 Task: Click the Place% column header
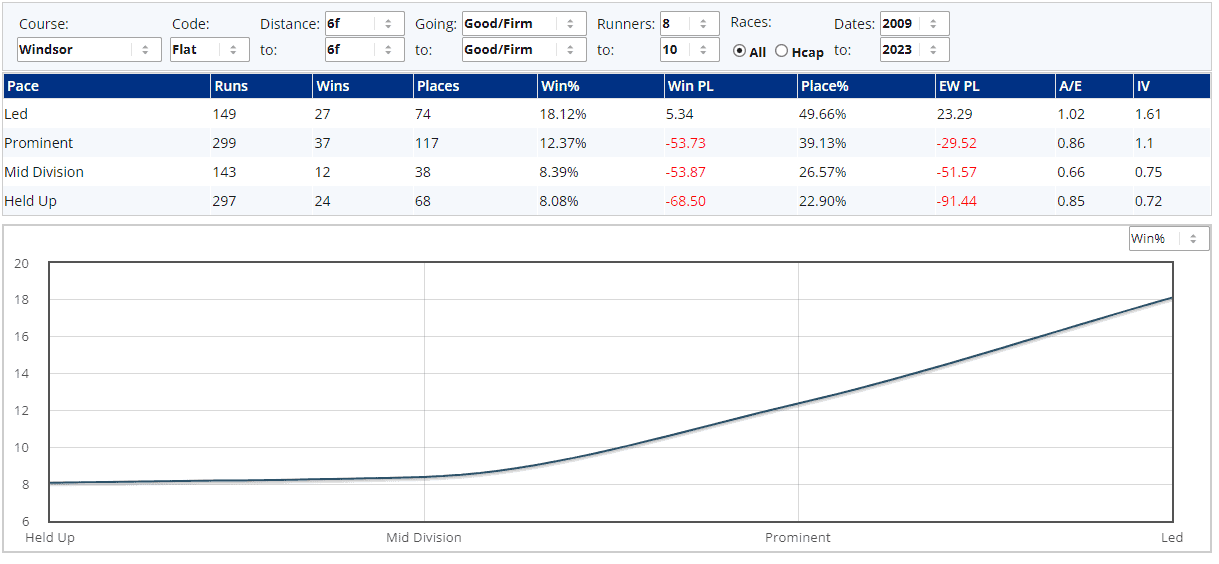pos(825,86)
